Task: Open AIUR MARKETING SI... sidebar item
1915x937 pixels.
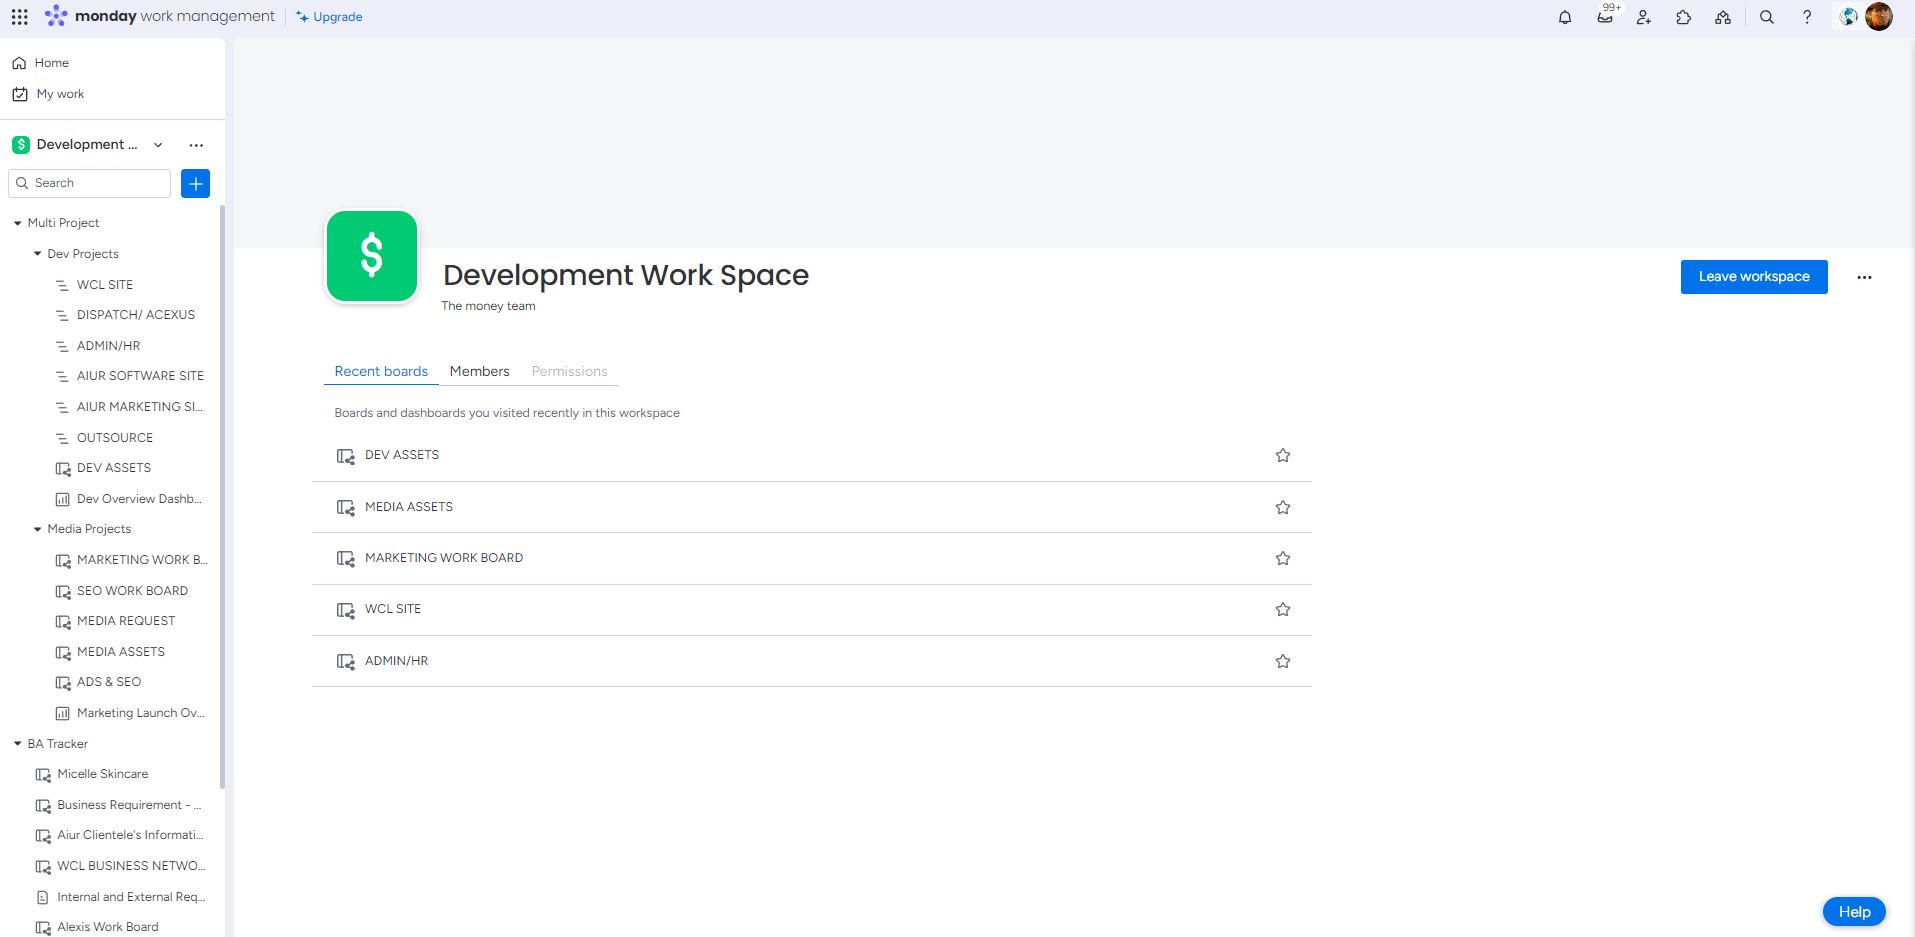Action: [139, 407]
